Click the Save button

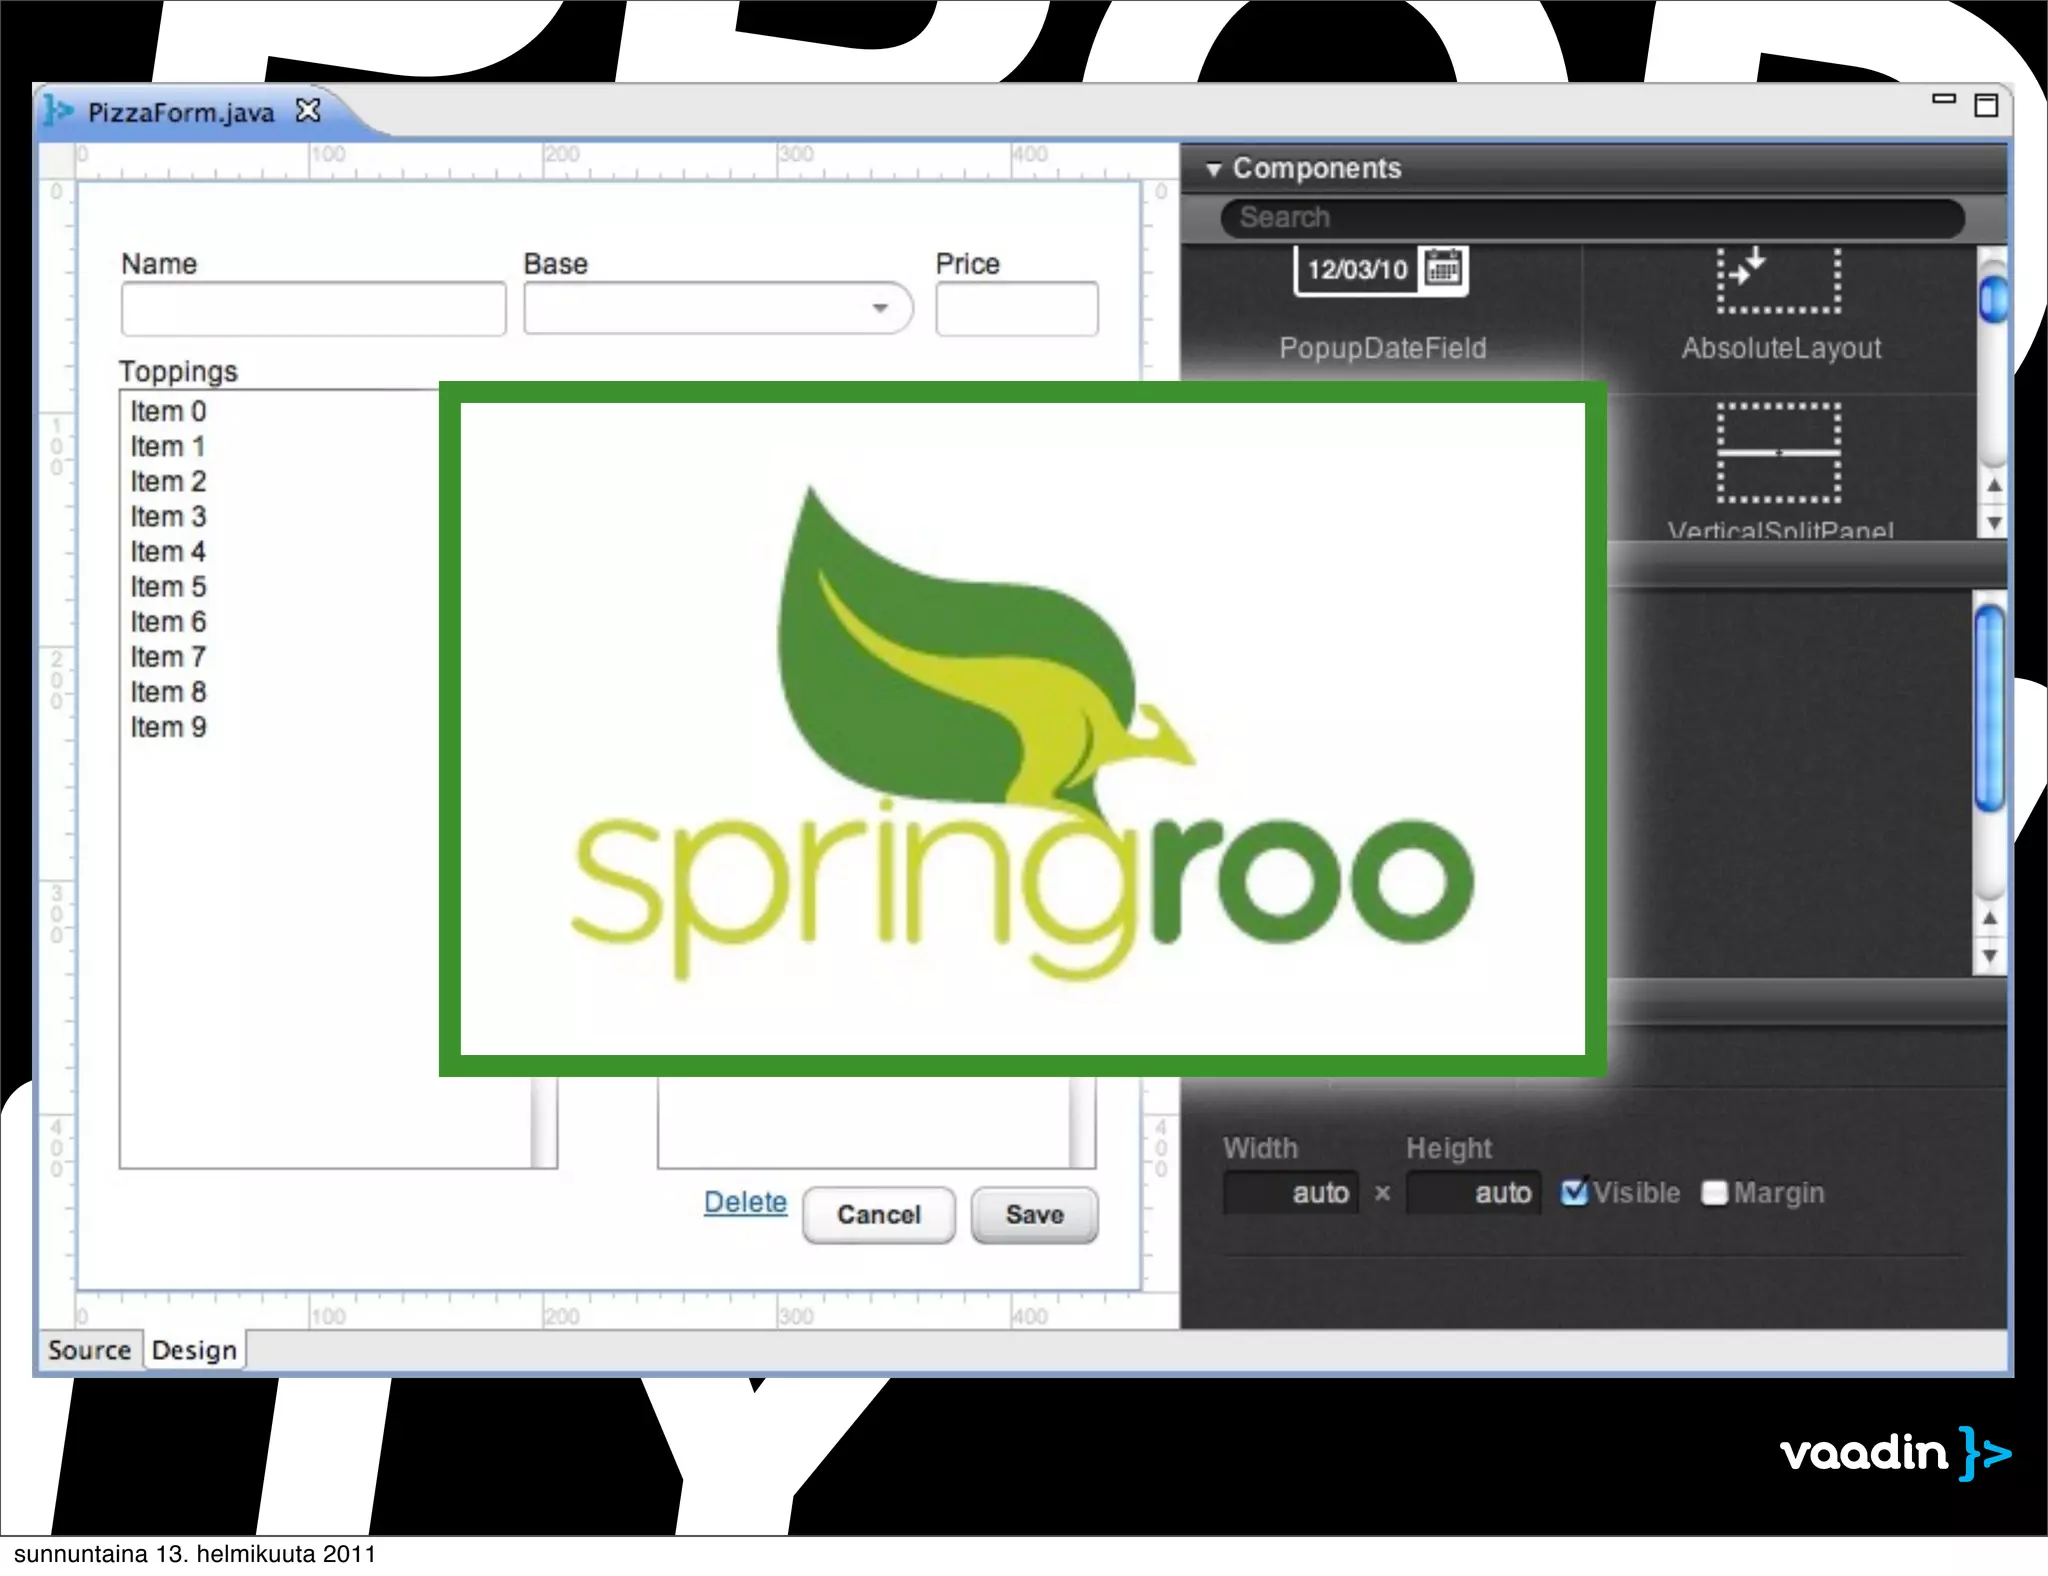tap(1034, 1215)
